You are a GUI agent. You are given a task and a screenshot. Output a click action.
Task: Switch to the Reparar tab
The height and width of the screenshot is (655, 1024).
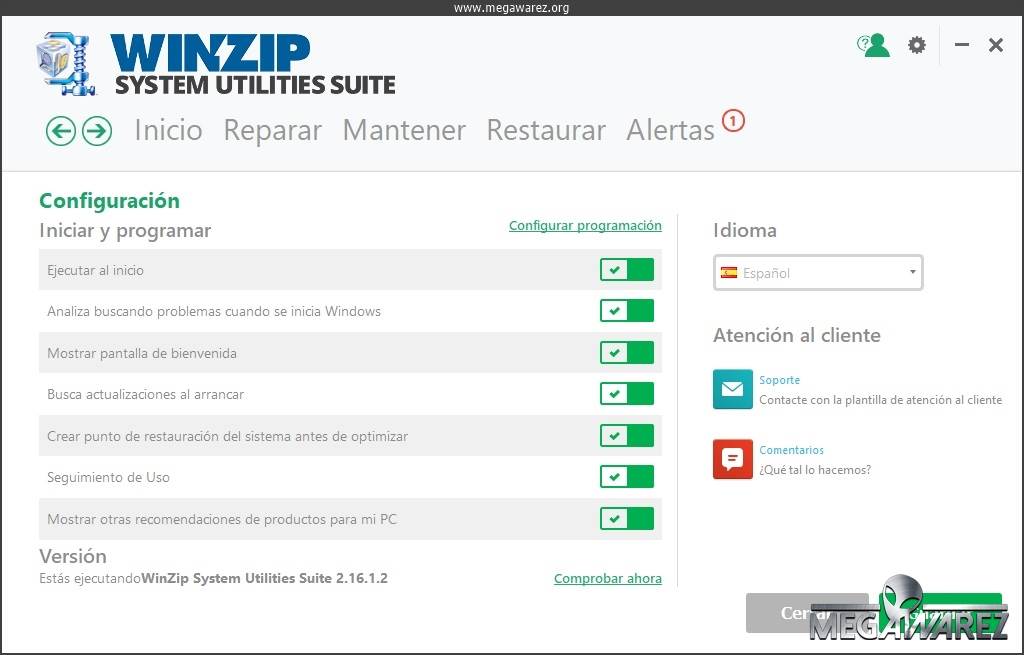pyautogui.click(x=273, y=130)
